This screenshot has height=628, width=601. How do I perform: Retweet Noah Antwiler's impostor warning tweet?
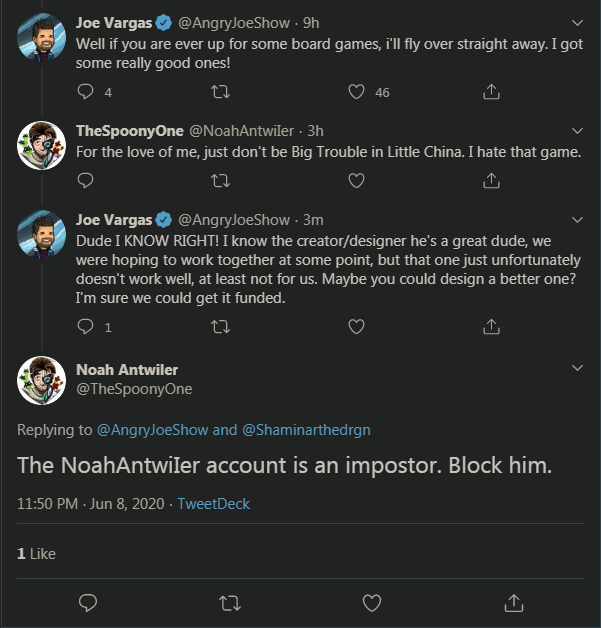click(229, 602)
